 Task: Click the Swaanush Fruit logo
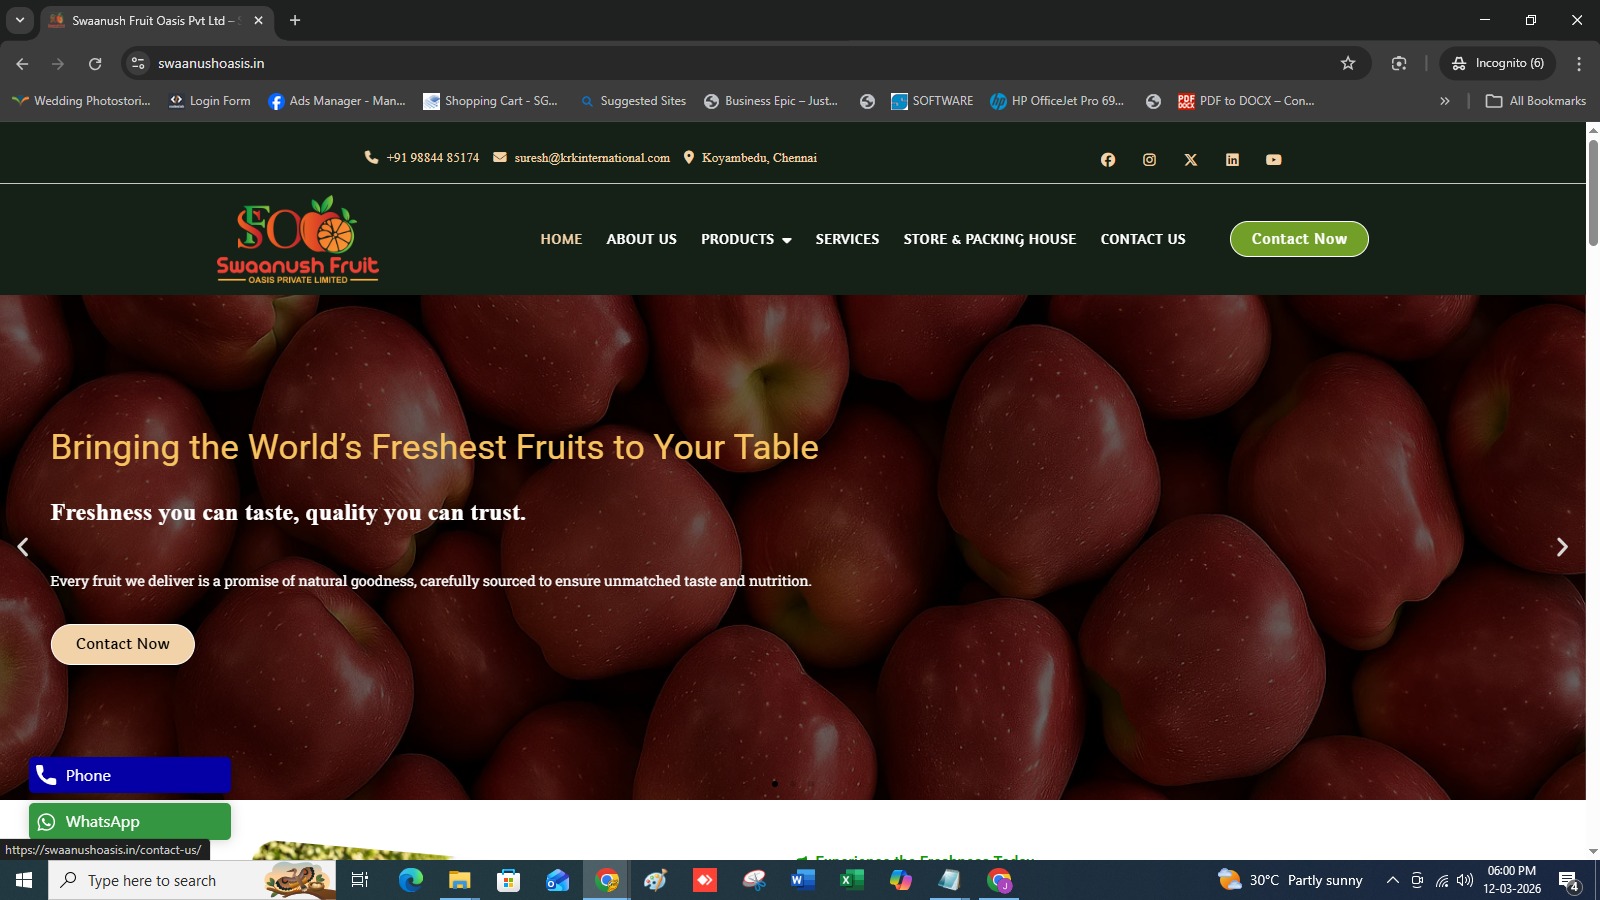point(298,240)
